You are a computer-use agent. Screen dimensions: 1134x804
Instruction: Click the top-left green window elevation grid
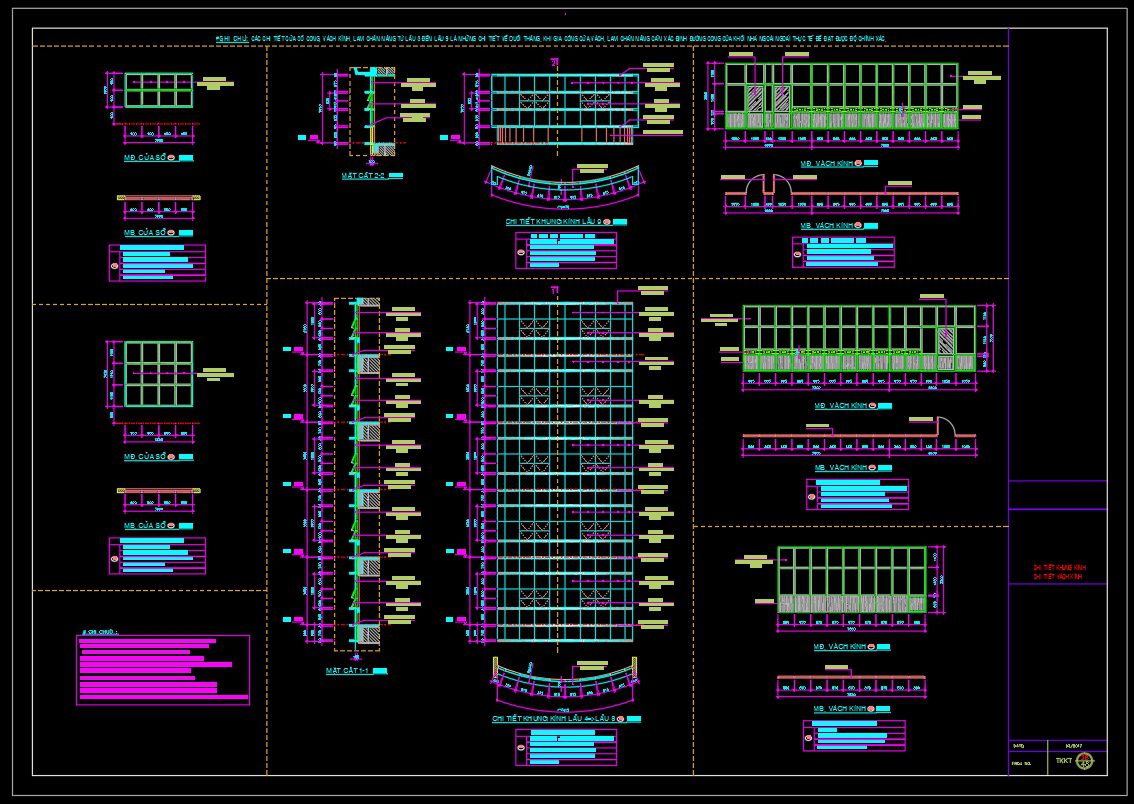(158, 90)
